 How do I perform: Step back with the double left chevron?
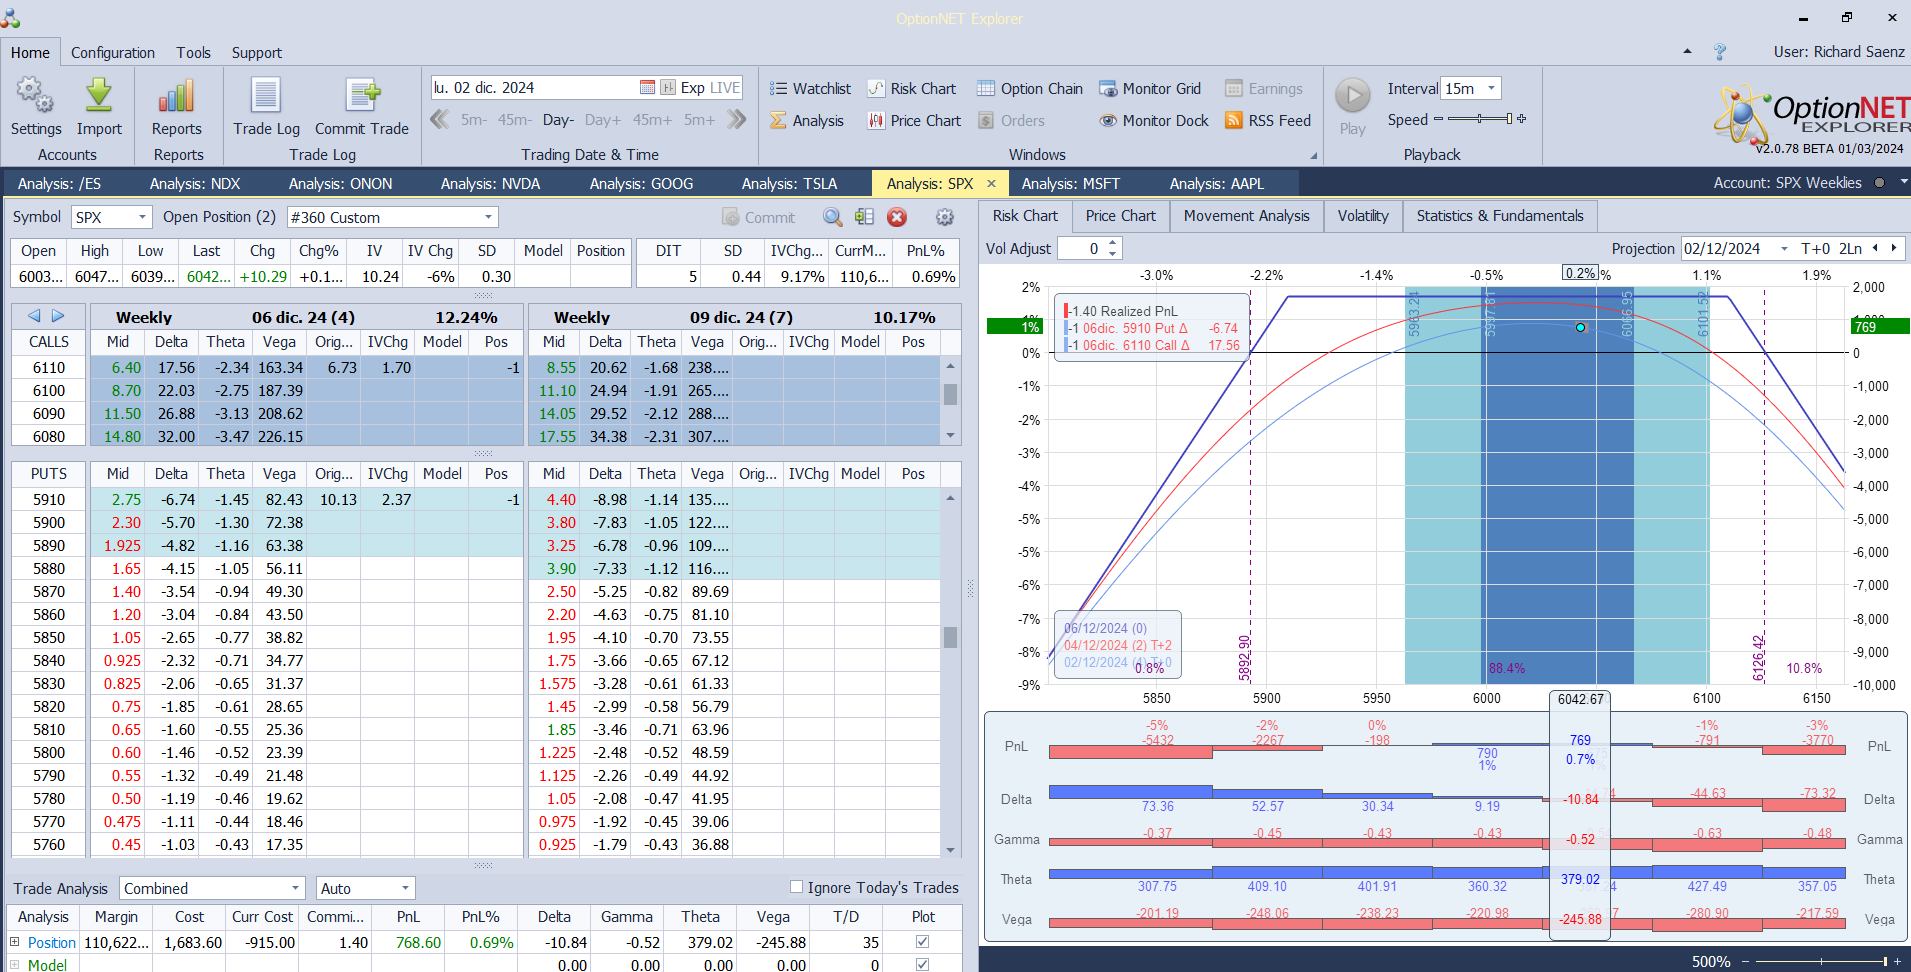point(439,120)
